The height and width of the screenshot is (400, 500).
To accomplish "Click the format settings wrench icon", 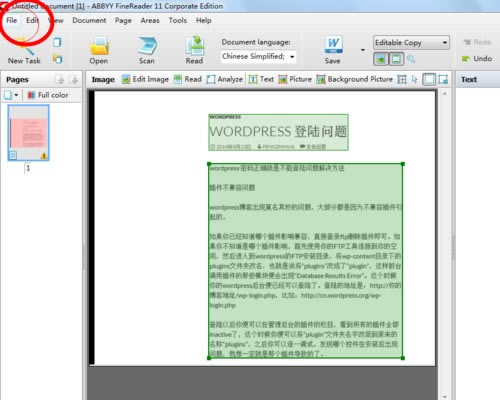I will point(411,59).
